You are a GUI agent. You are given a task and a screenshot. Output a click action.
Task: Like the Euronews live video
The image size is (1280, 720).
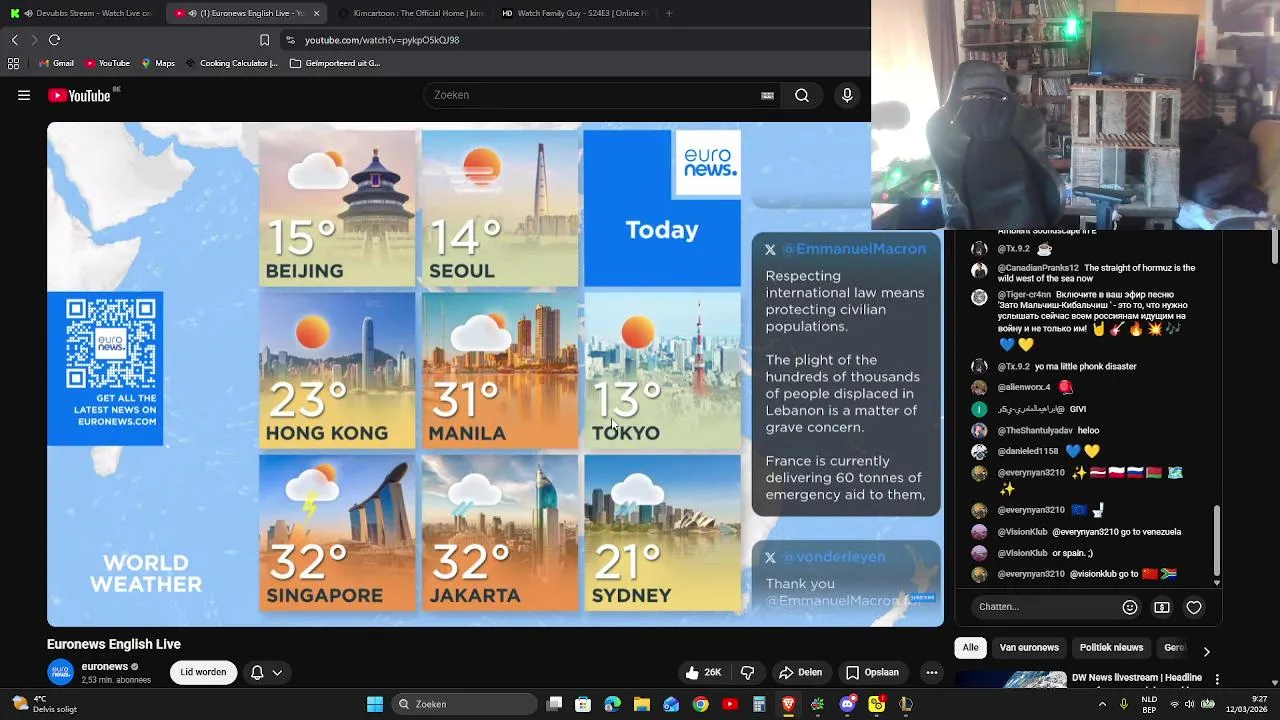703,673
